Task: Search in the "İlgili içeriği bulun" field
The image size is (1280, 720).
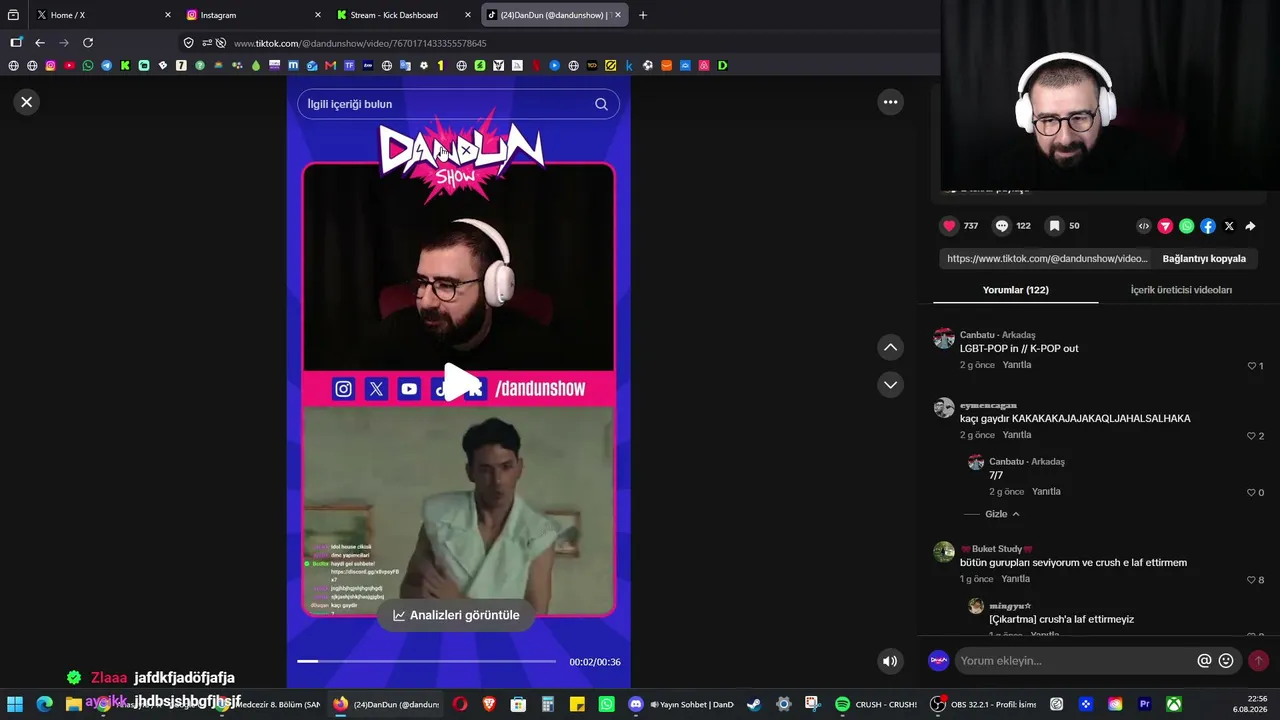Action: [458, 104]
